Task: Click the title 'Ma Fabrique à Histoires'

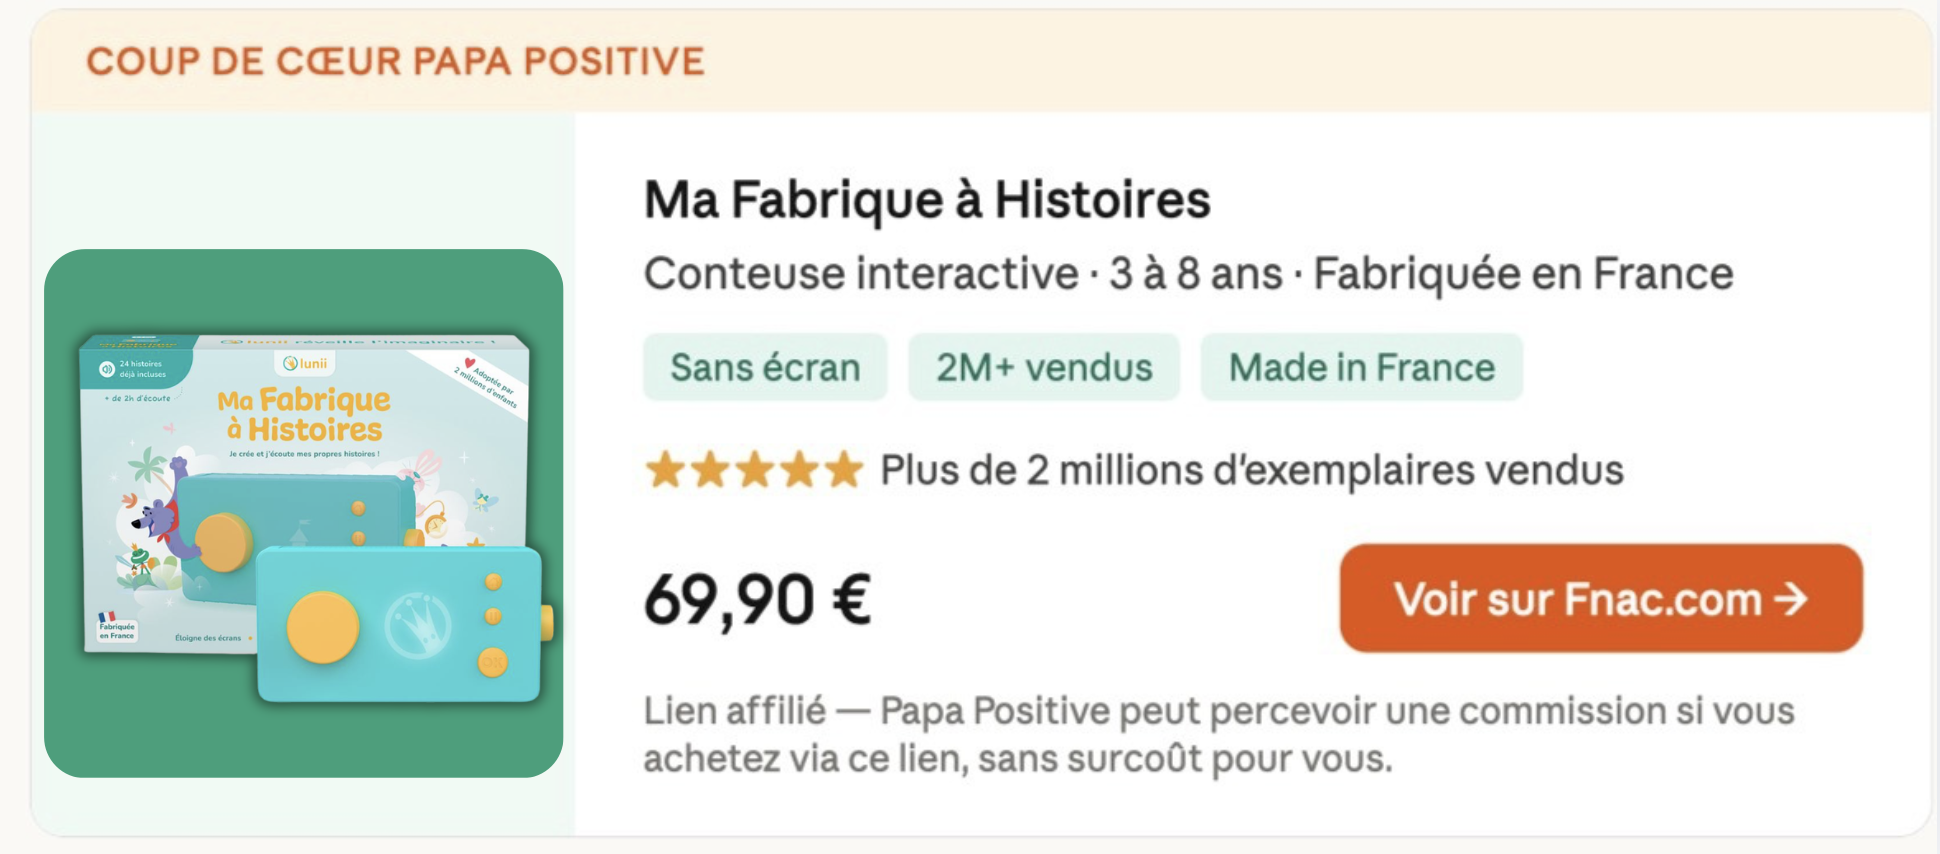Action: [927, 198]
